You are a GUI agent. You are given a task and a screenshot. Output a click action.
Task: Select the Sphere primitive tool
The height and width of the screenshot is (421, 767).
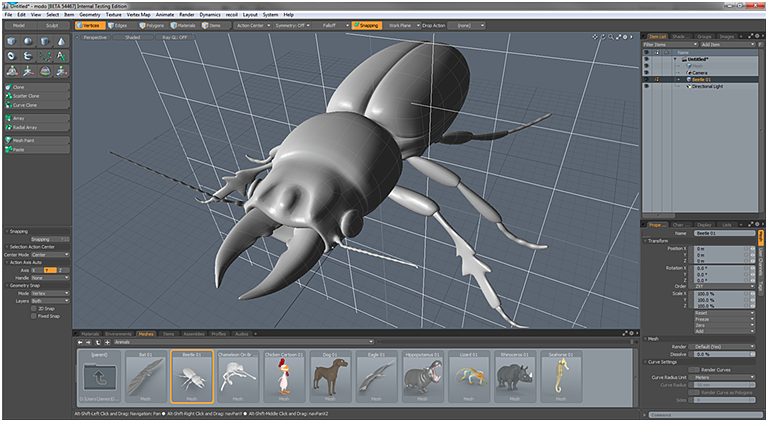click(27, 41)
